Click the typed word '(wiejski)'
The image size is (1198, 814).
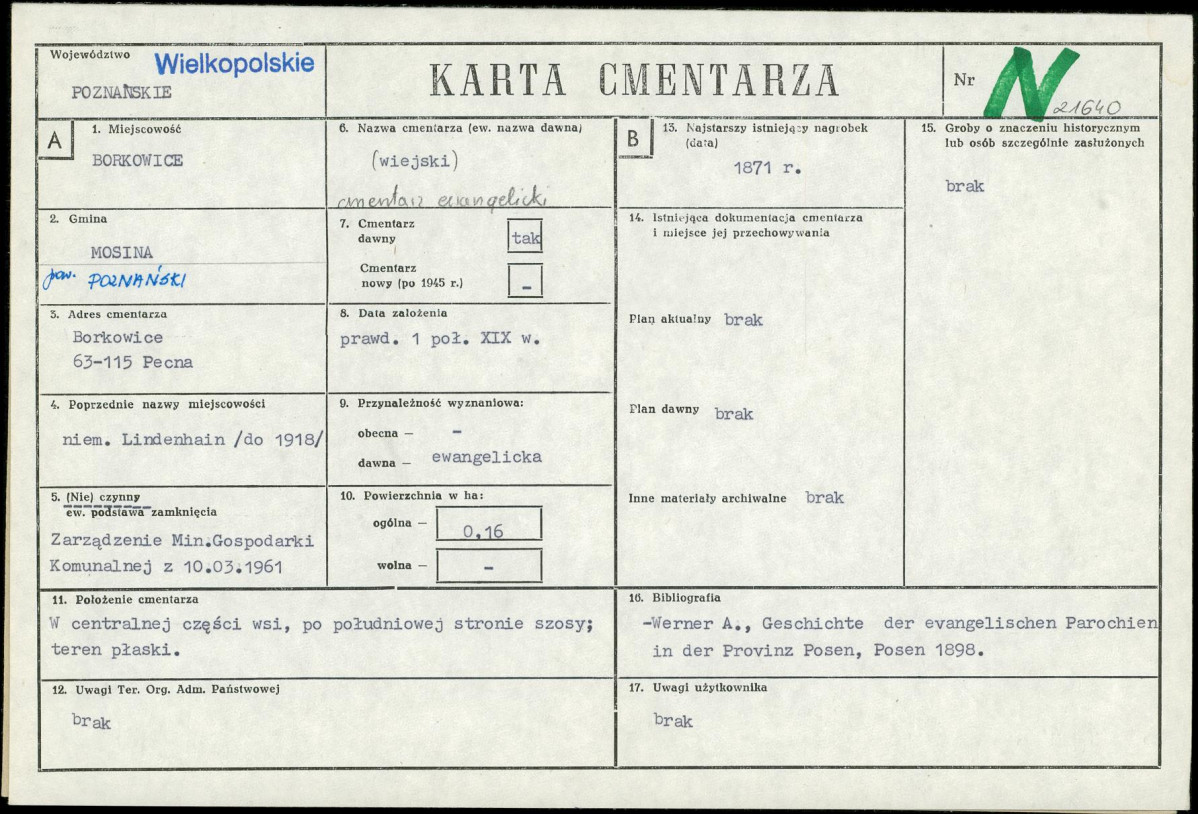[x=415, y=161]
